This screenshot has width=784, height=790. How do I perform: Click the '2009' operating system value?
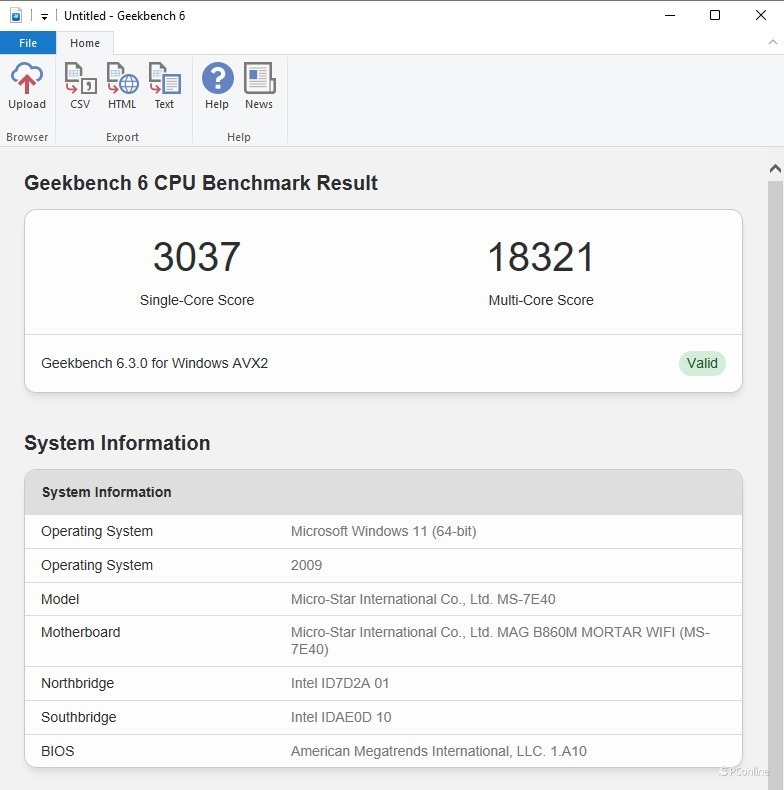tap(306, 565)
